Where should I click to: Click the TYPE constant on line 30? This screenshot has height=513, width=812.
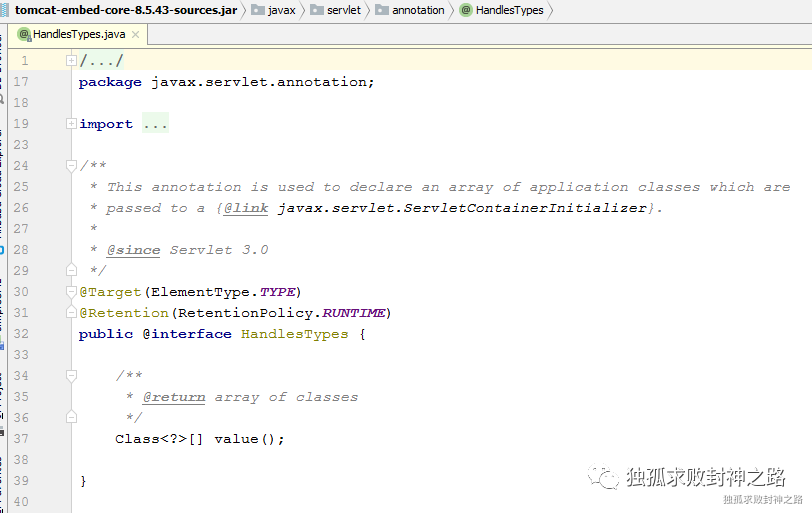click(x=277, y=292)
